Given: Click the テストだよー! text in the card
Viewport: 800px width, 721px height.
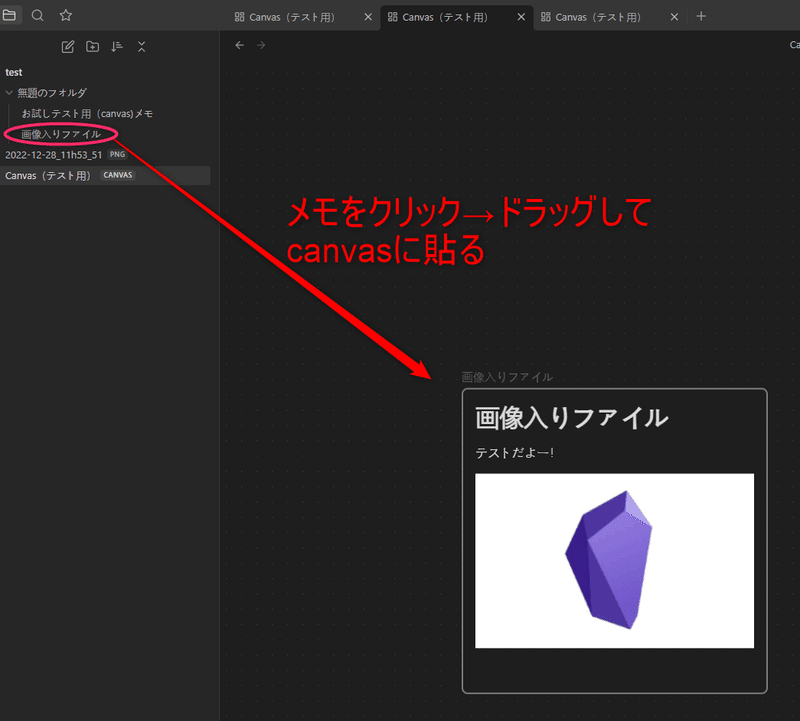Looking at the screenshot, I should pyautogui.click(x=514, y=453).
